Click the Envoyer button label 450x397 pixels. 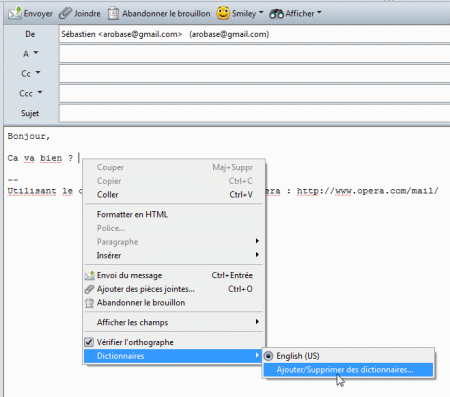[38, 14]
